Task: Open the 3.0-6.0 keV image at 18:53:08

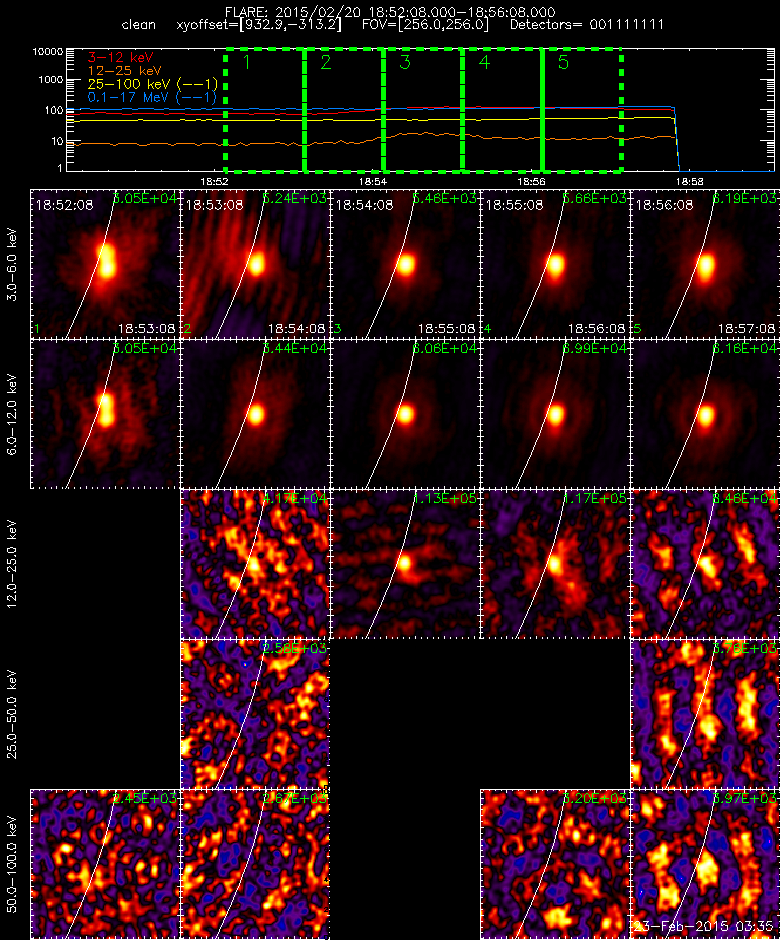Action: pyautogui.click(x=255, y=264)
